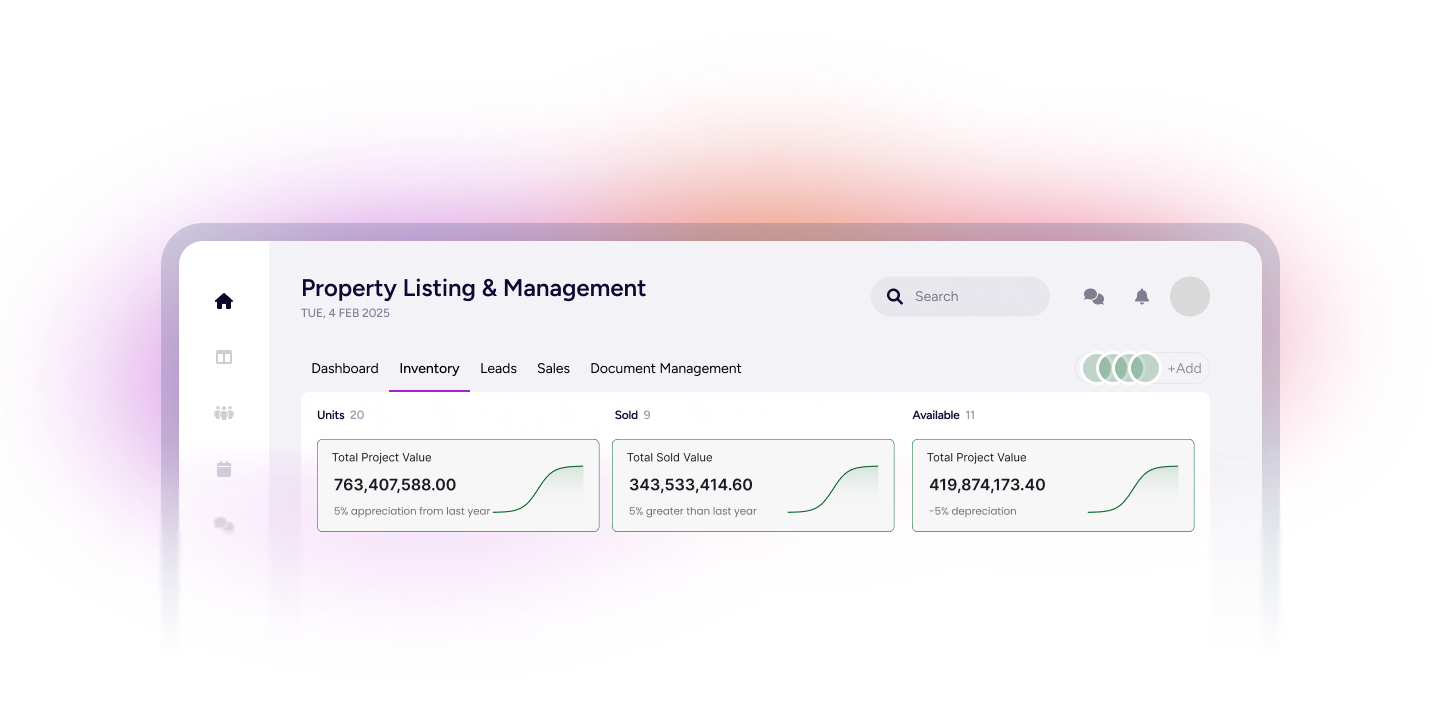This screenshot has height=718, width=1440.
Task: Select the Total Project Value card under Units
Action: (x=457, y=485)
